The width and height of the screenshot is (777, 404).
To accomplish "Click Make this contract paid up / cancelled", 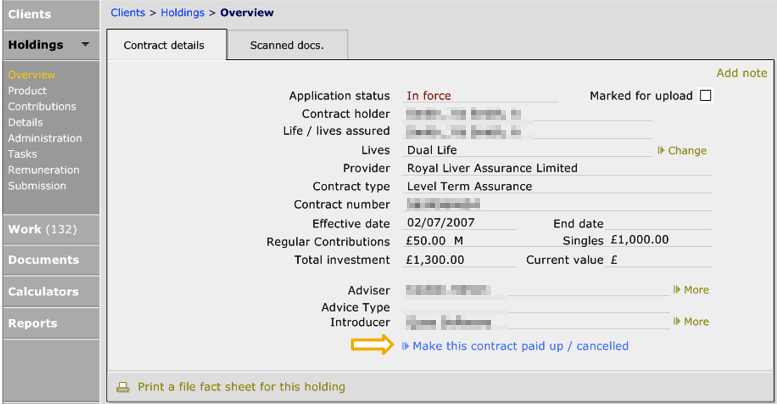I will [x=515, y=346].
